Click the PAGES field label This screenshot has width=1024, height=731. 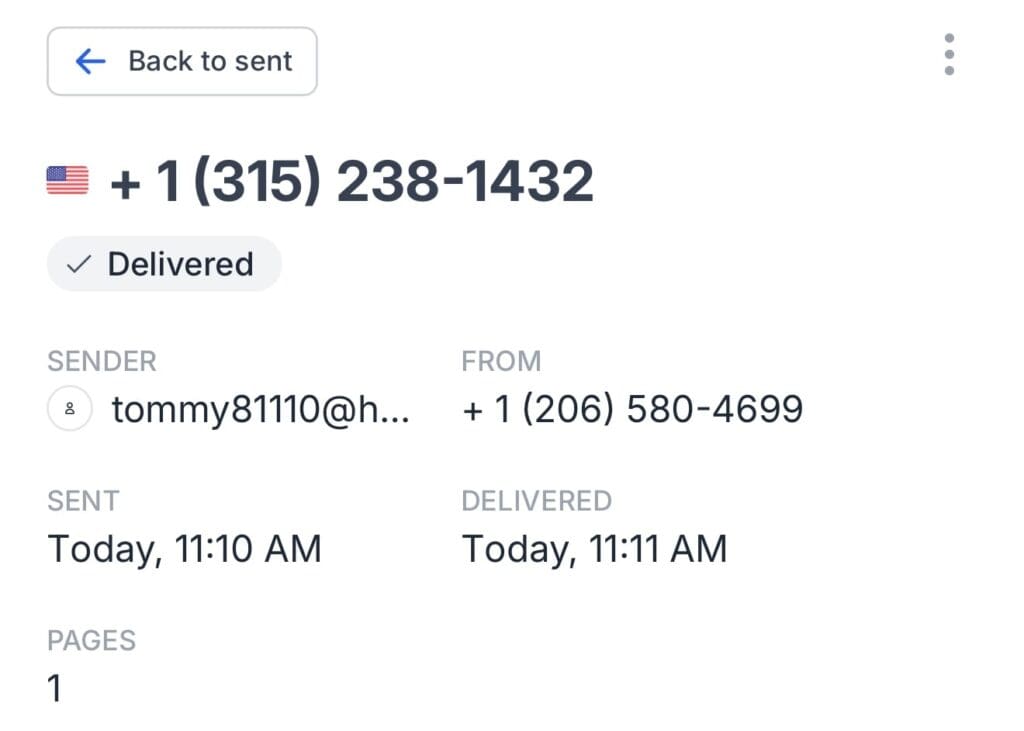click(x=91, y=641)
